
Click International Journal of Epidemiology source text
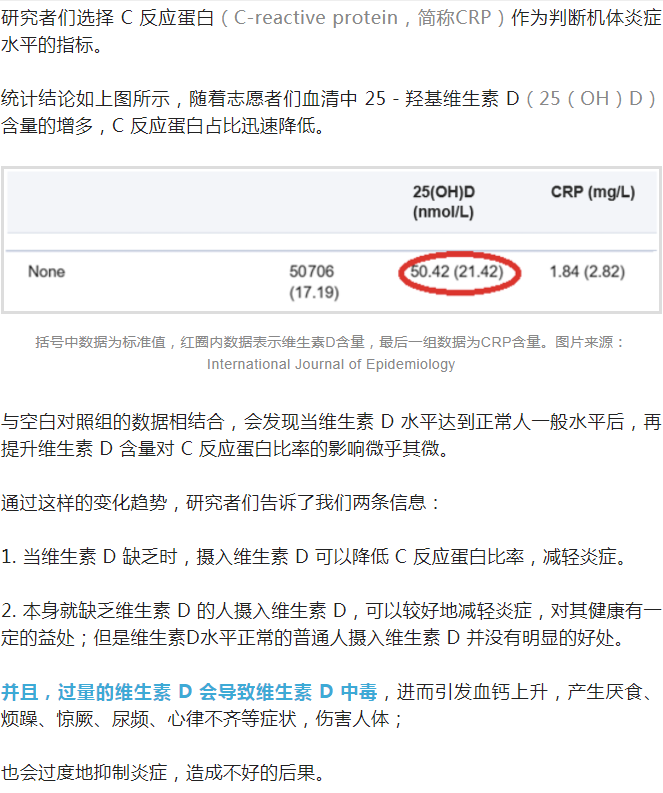330,364
